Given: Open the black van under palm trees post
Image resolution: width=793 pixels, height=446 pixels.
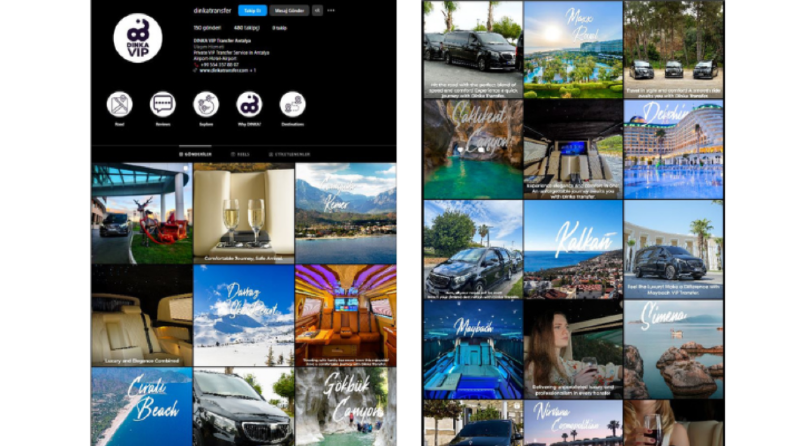Looking at the screenshot, I should click(473, 49).
